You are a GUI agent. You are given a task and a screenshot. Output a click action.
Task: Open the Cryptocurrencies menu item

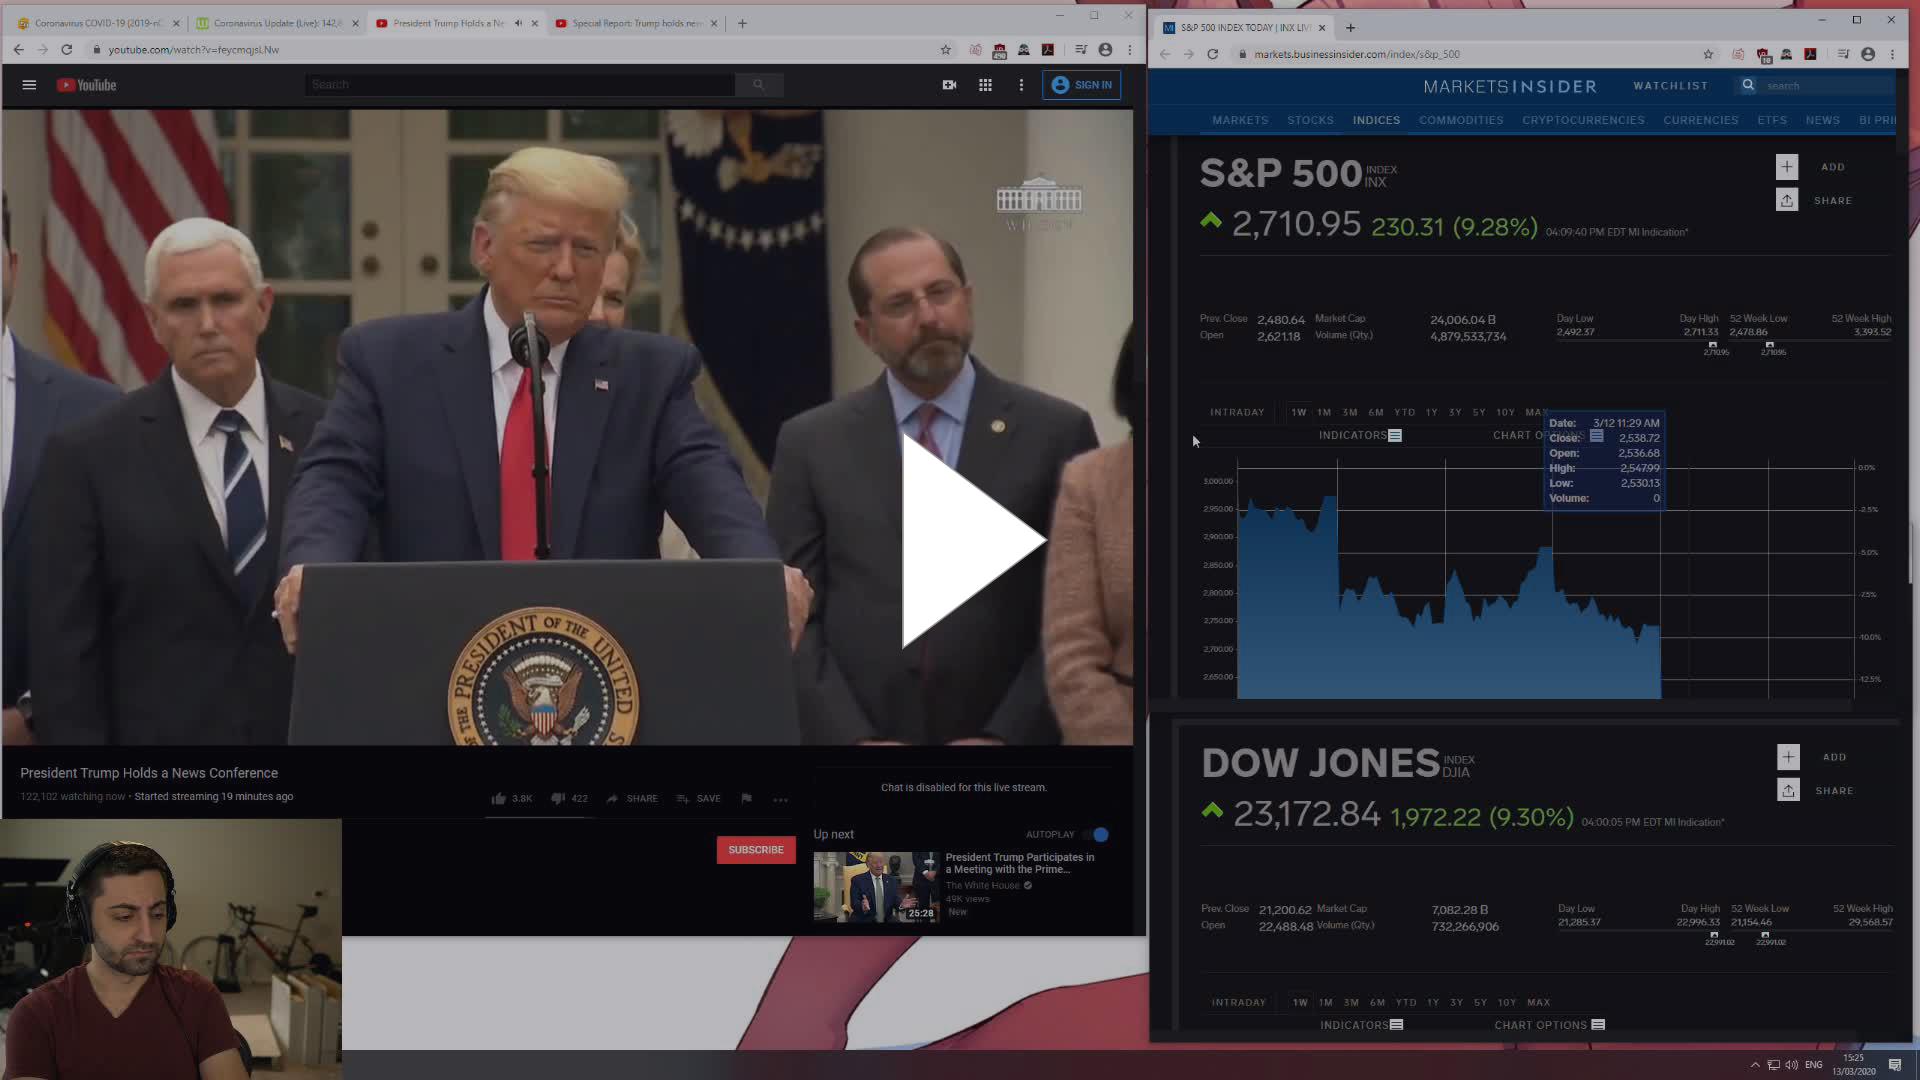[x=1583, y=120]
